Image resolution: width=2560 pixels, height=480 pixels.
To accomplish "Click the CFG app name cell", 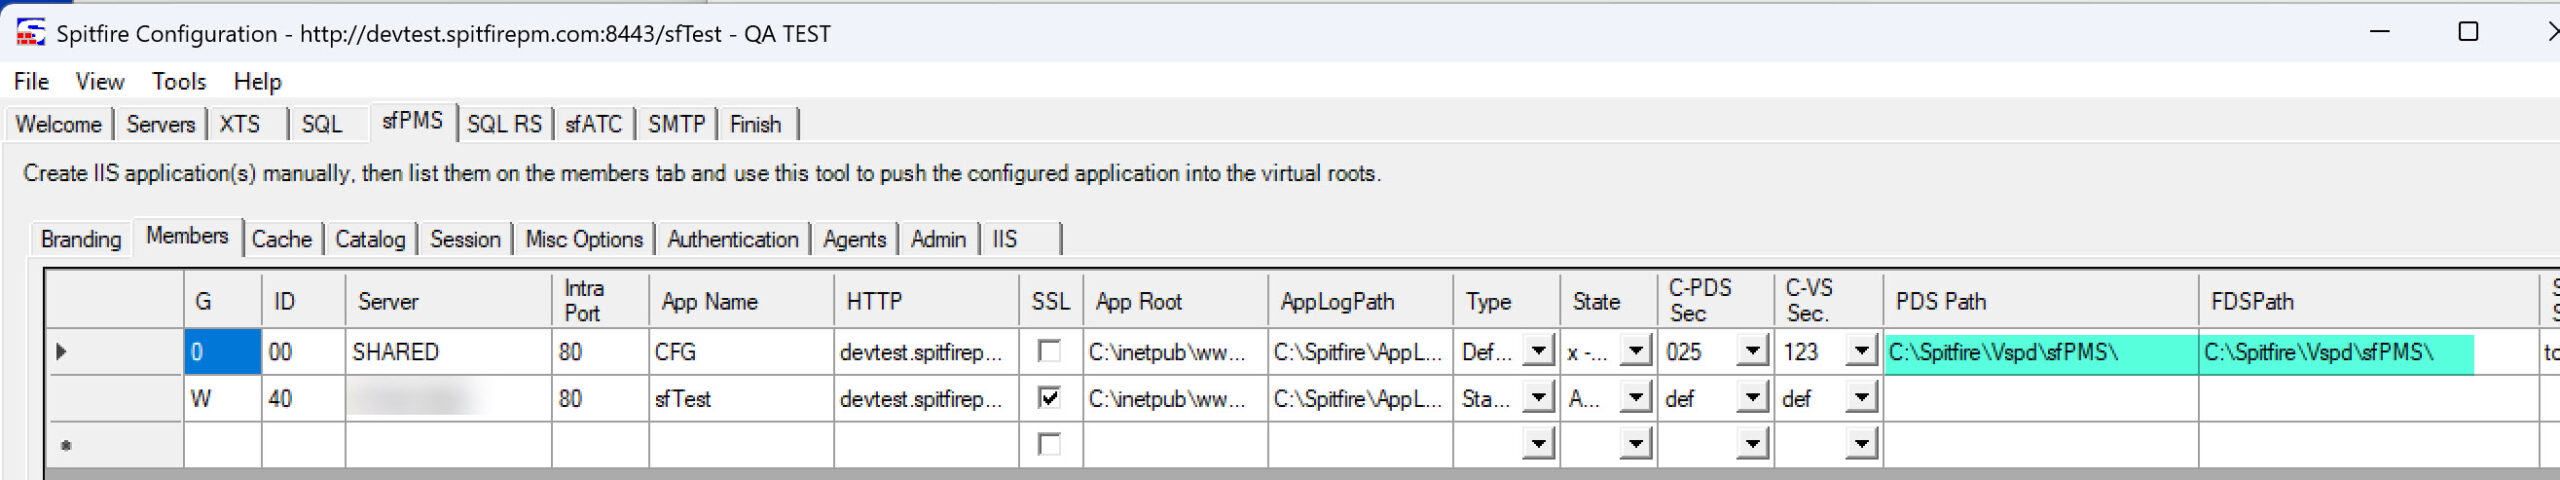I will coord(741,352).
